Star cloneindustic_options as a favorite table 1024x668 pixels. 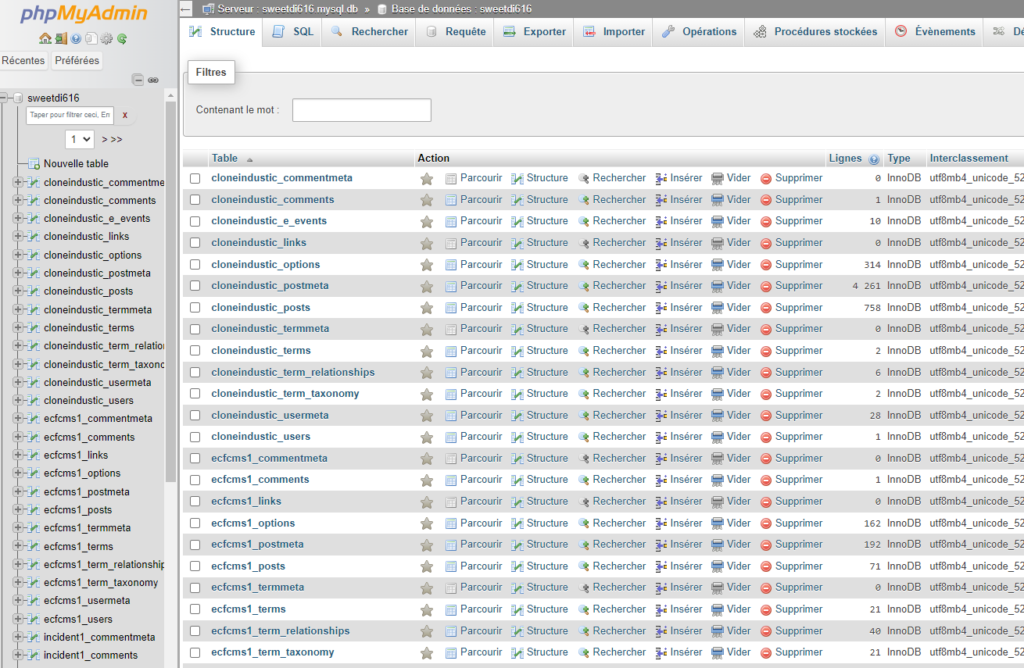point(427,265)
